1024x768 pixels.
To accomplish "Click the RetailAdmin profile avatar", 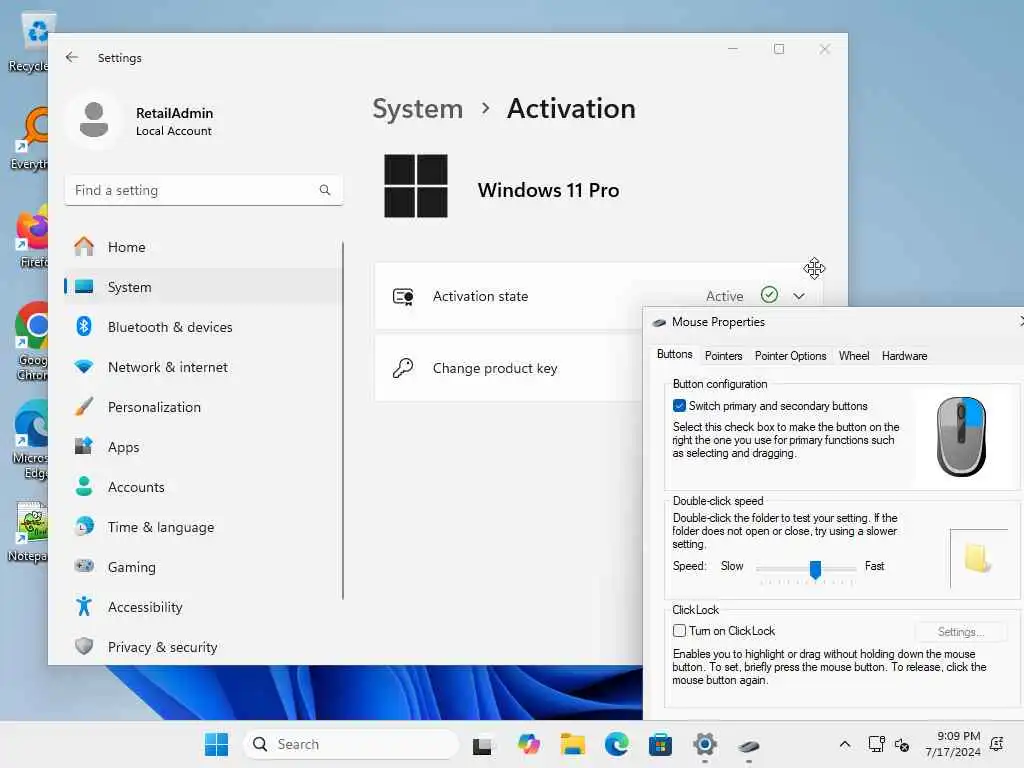I will (x=94, y=120).
